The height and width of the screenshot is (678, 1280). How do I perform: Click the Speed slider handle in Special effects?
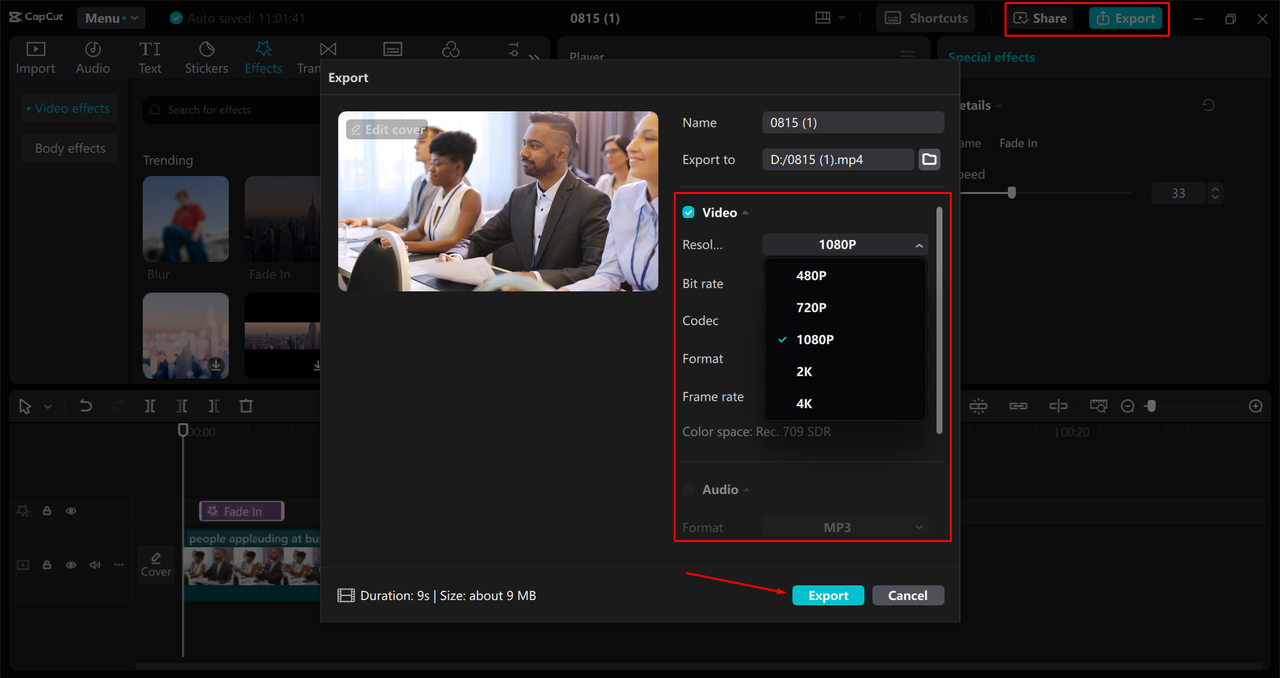[x=1012, y=193]
